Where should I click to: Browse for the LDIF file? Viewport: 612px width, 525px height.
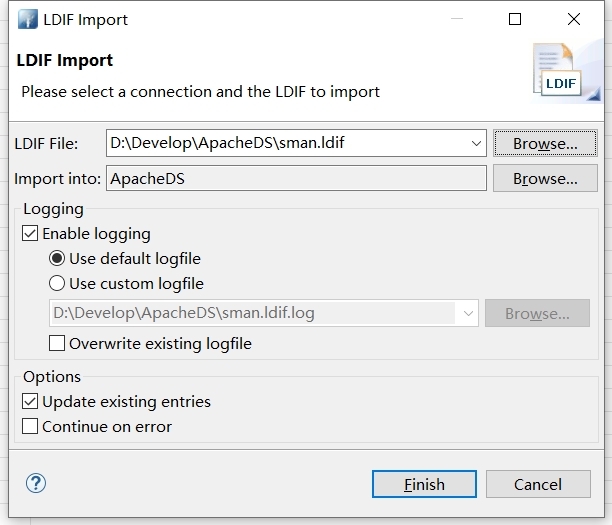(545, 144)
